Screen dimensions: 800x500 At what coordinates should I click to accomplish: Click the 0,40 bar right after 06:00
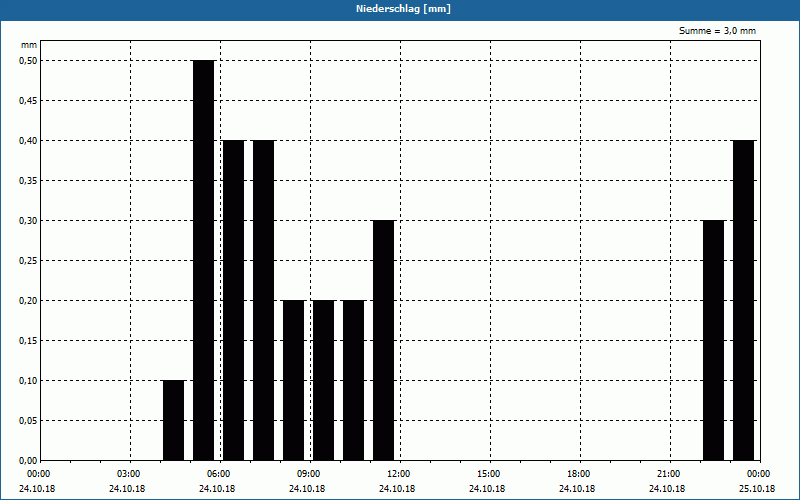(234, 300)
